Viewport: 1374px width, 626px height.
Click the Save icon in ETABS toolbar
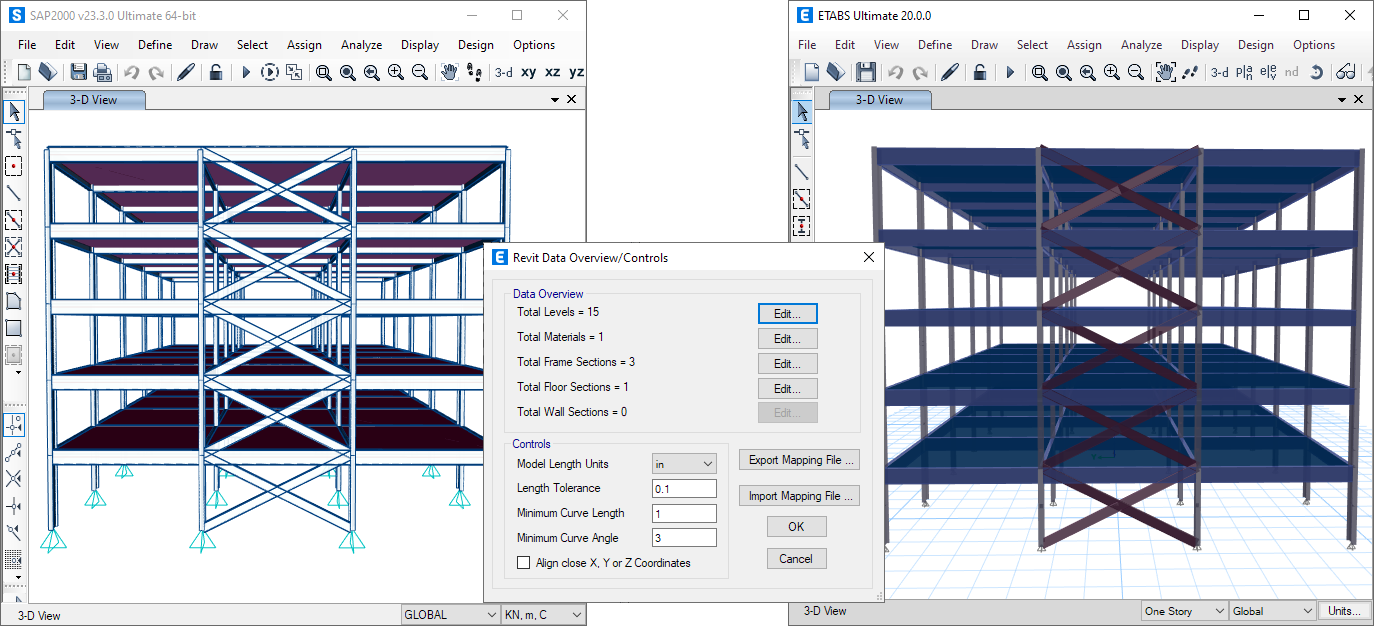pyautogui.click(x=867, y=72)
